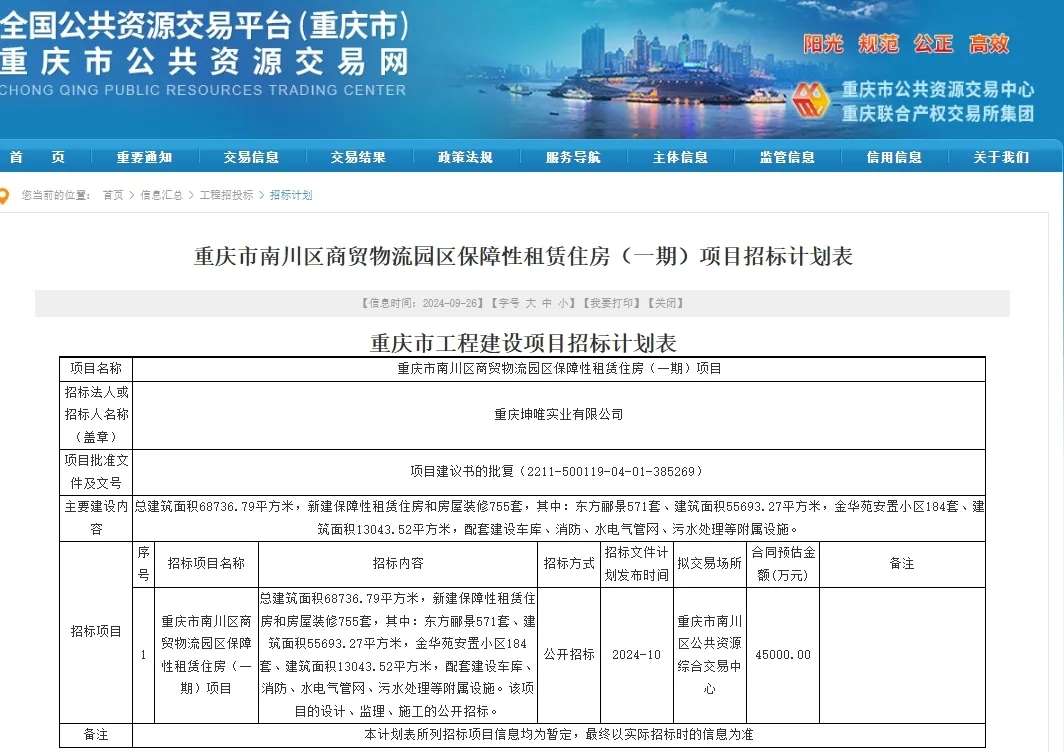Click the 信息时间 2024-09-26 text
This screenshot has width=1064, height=752.
point(422,303)
